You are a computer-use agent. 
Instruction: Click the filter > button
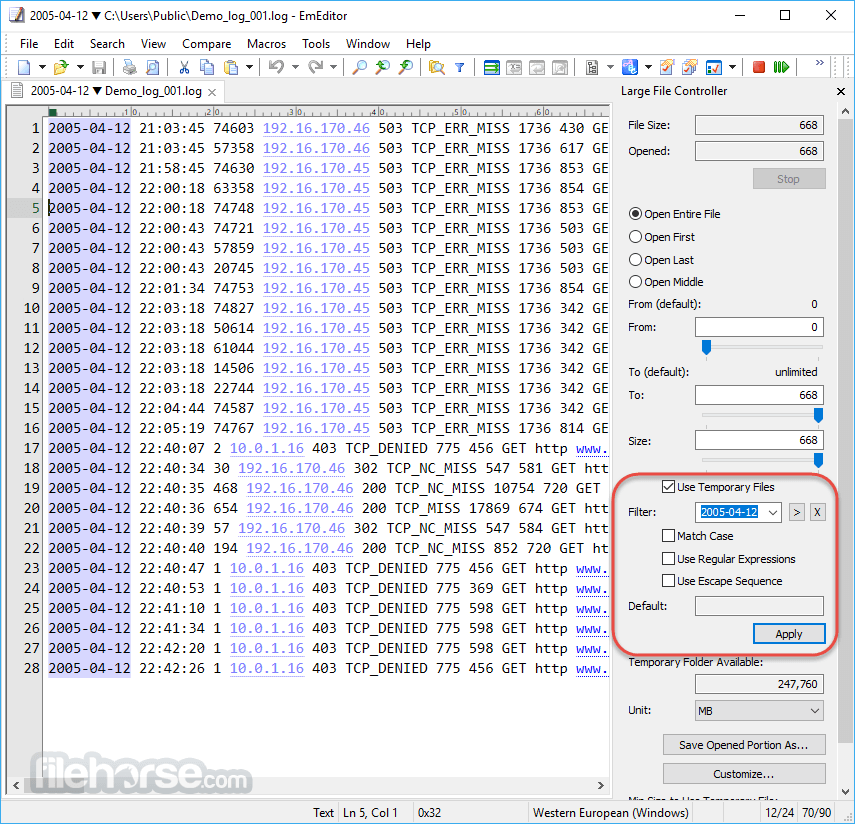[797, 512]
